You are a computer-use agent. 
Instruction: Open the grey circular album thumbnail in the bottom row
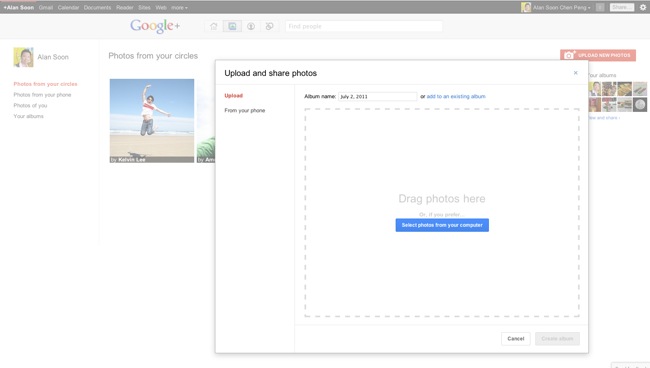640,105
